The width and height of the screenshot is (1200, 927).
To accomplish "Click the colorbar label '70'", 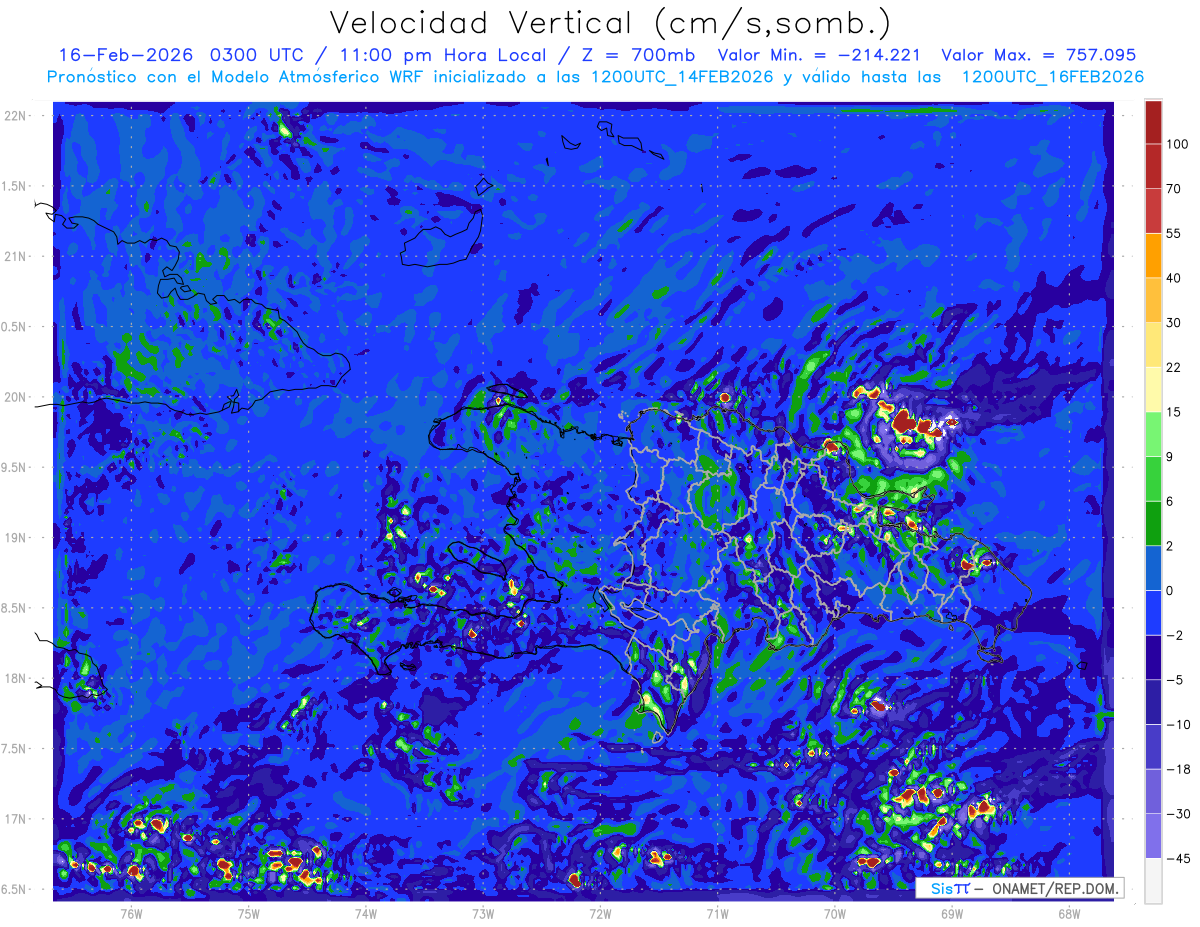I will 1174,189.
